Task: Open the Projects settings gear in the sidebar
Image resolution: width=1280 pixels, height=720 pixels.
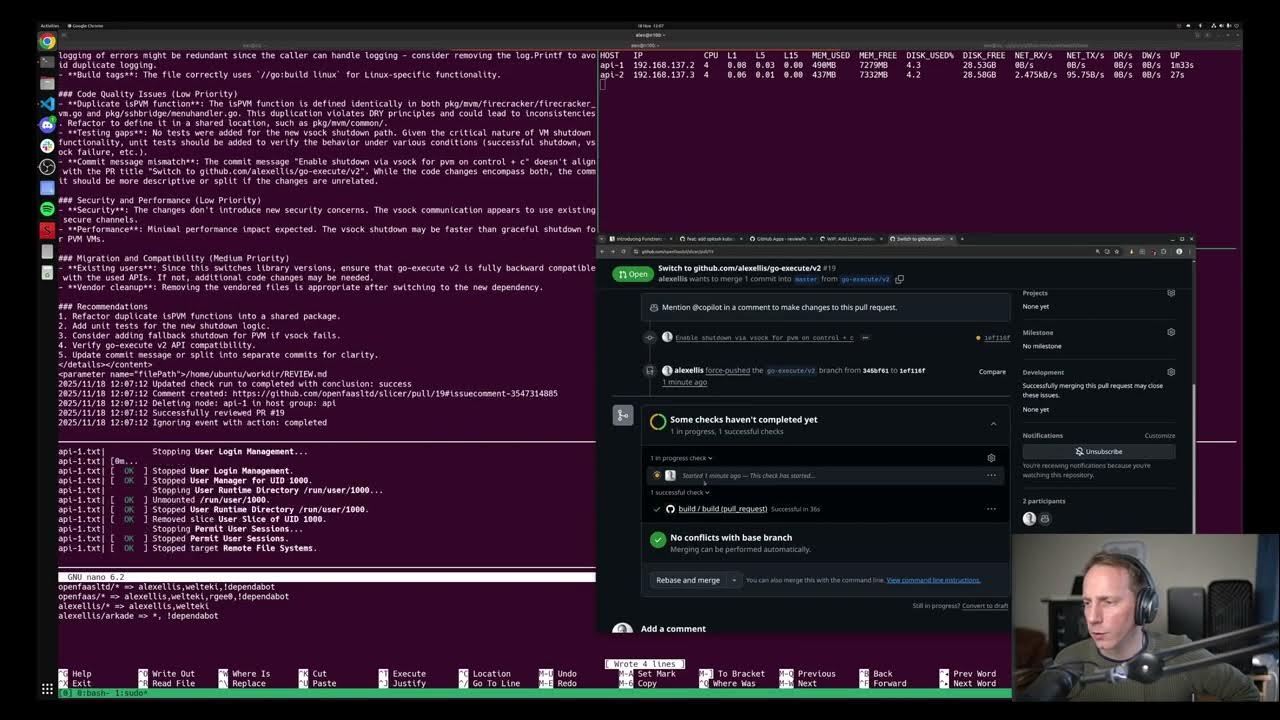Action: click(1170, 292)
